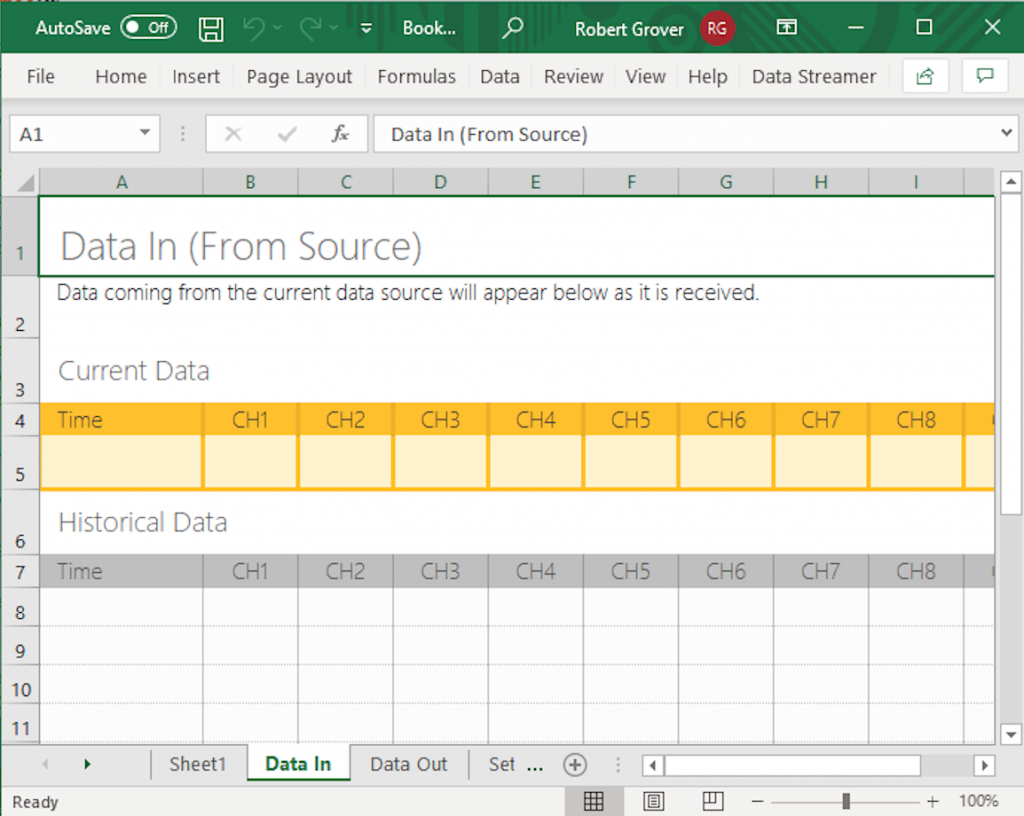Click the 'Current Data' heading
Viewport: 1024px width, 816px height.
(134, 371)
